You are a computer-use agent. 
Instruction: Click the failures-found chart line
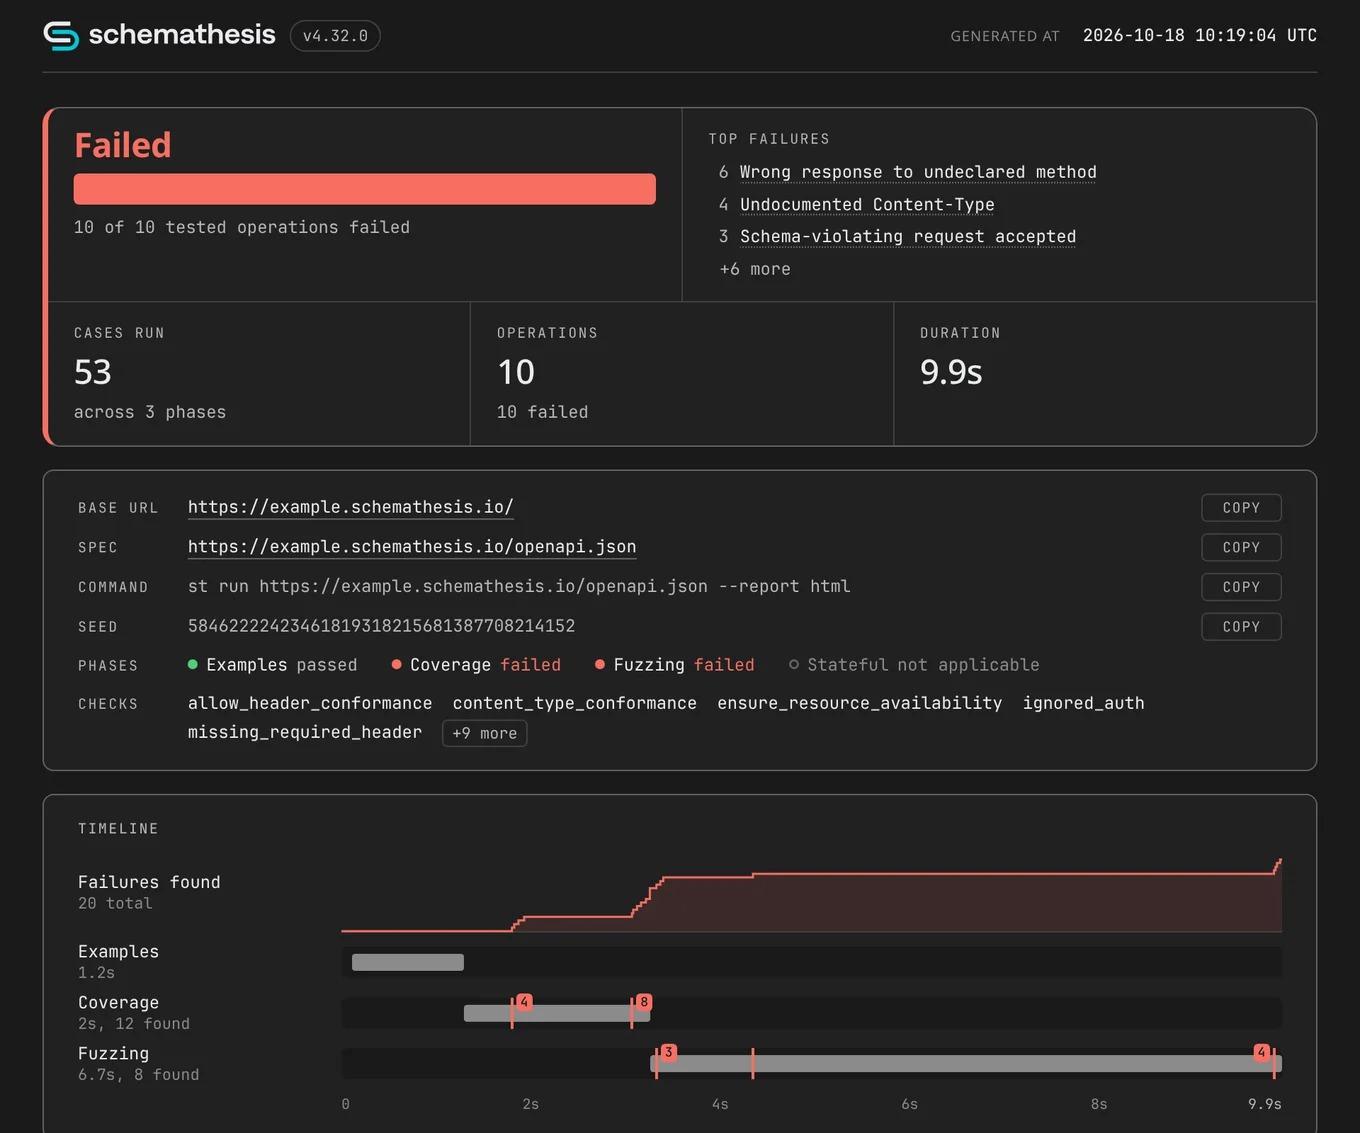coord(812,895)
